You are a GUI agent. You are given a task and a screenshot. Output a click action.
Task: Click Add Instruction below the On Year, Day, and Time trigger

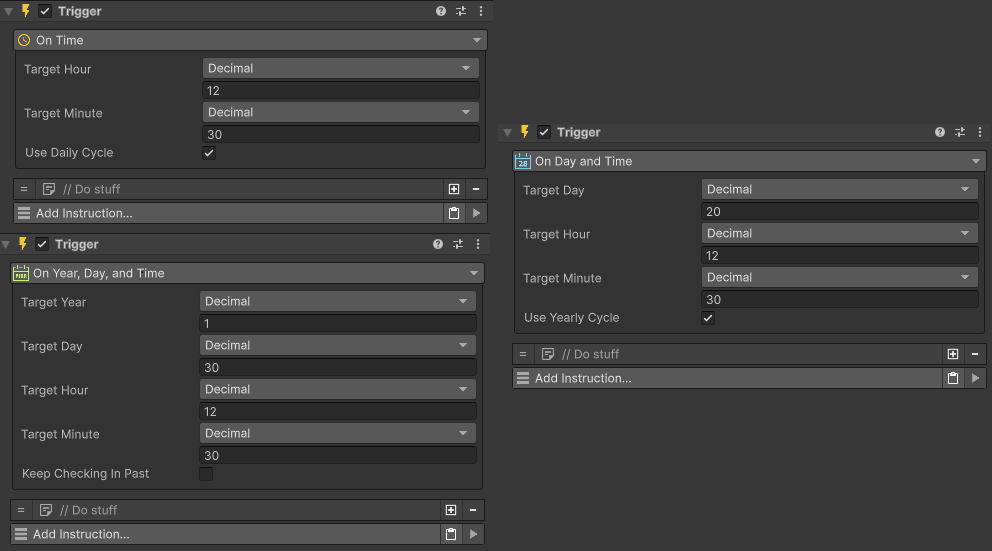click(225, 534)
